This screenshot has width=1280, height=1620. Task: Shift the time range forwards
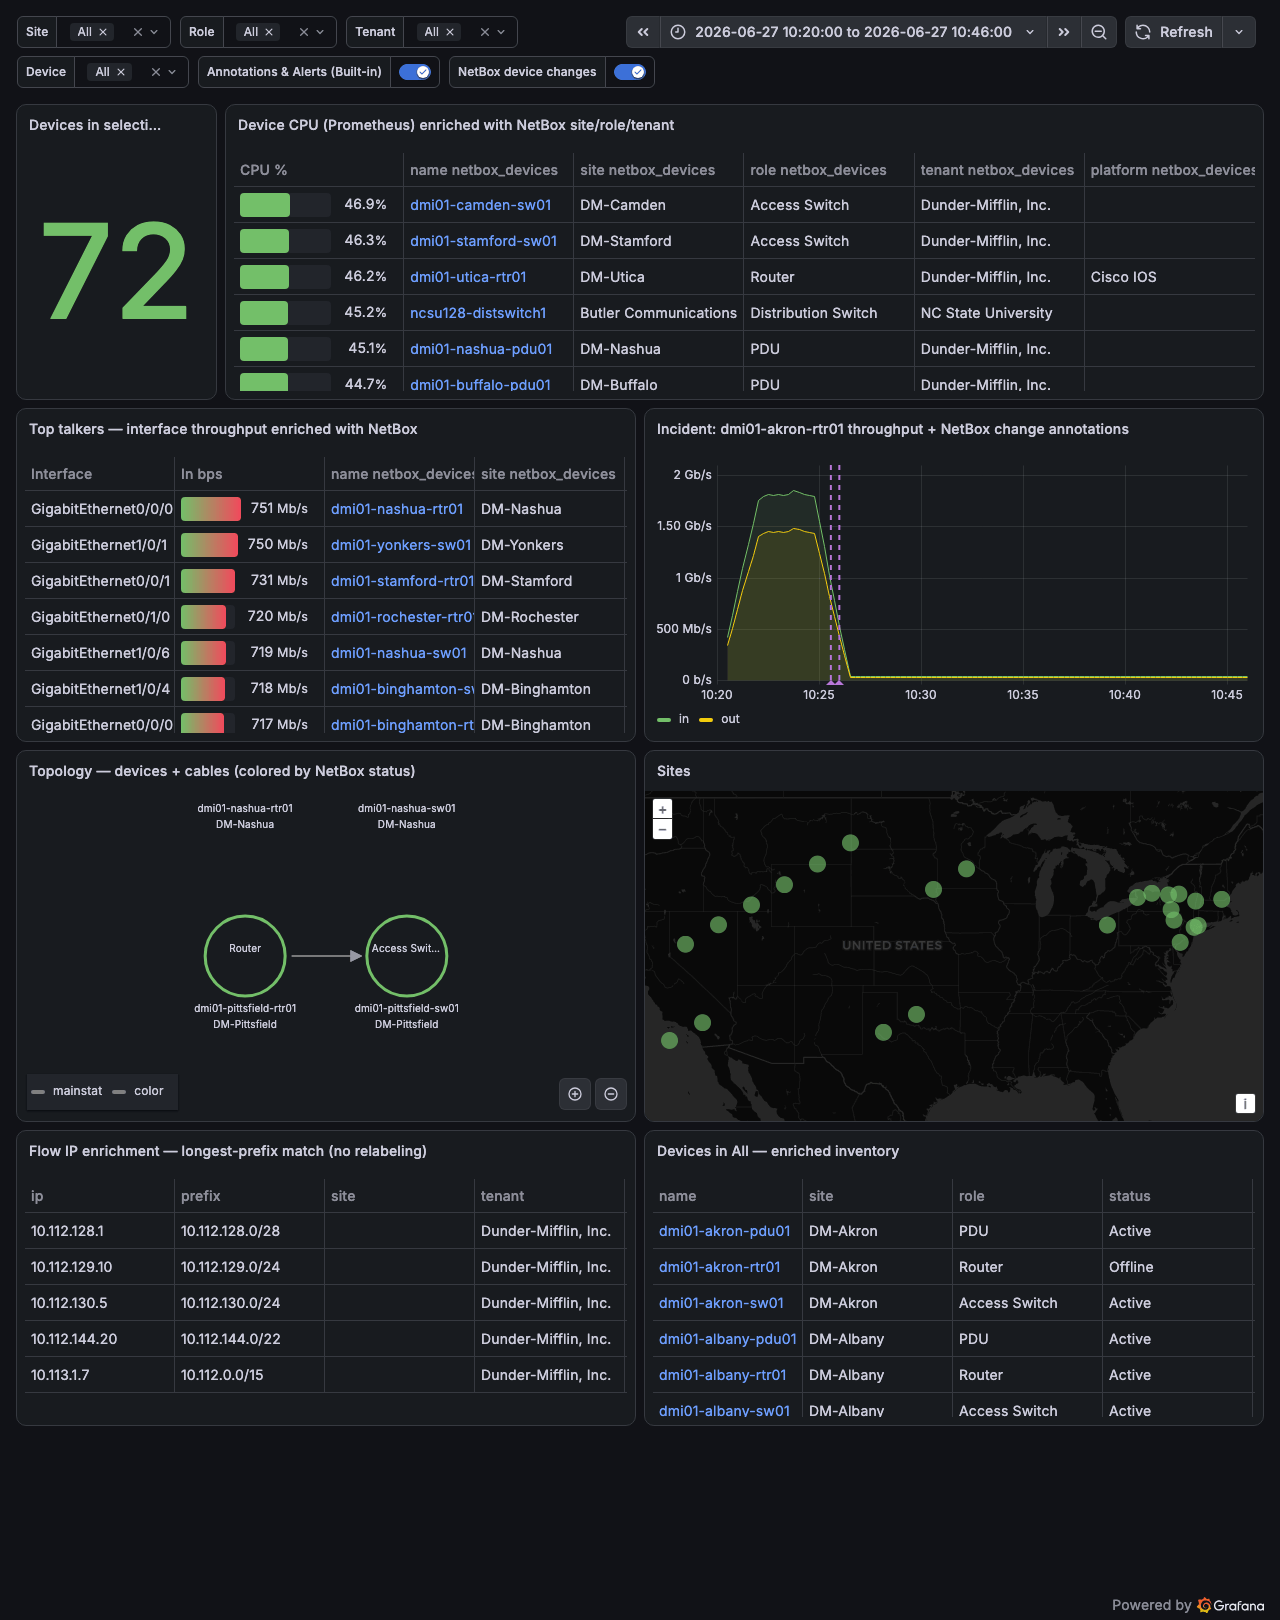(1064, 32)
